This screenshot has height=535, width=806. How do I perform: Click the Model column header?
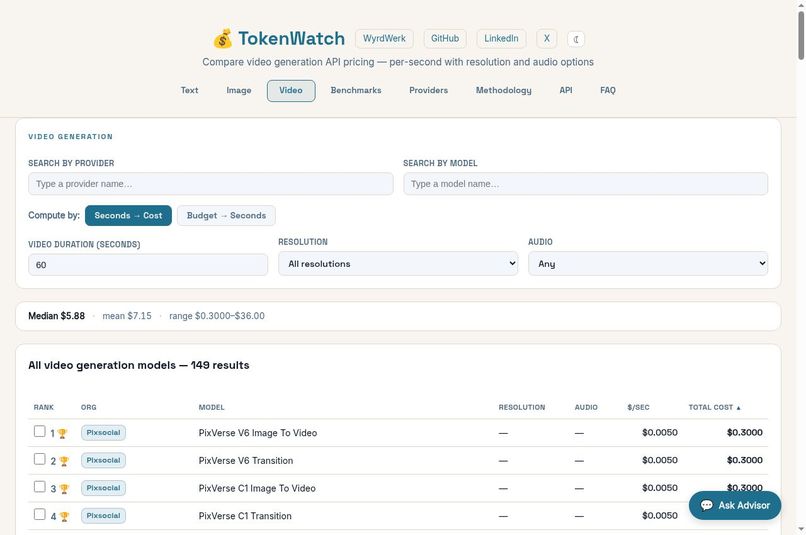coord(211,407)
